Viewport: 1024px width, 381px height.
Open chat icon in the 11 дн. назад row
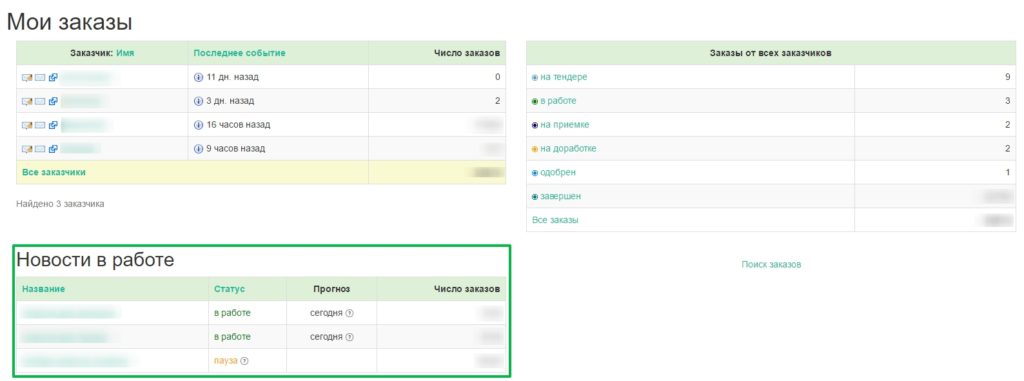tap(27, 77)
